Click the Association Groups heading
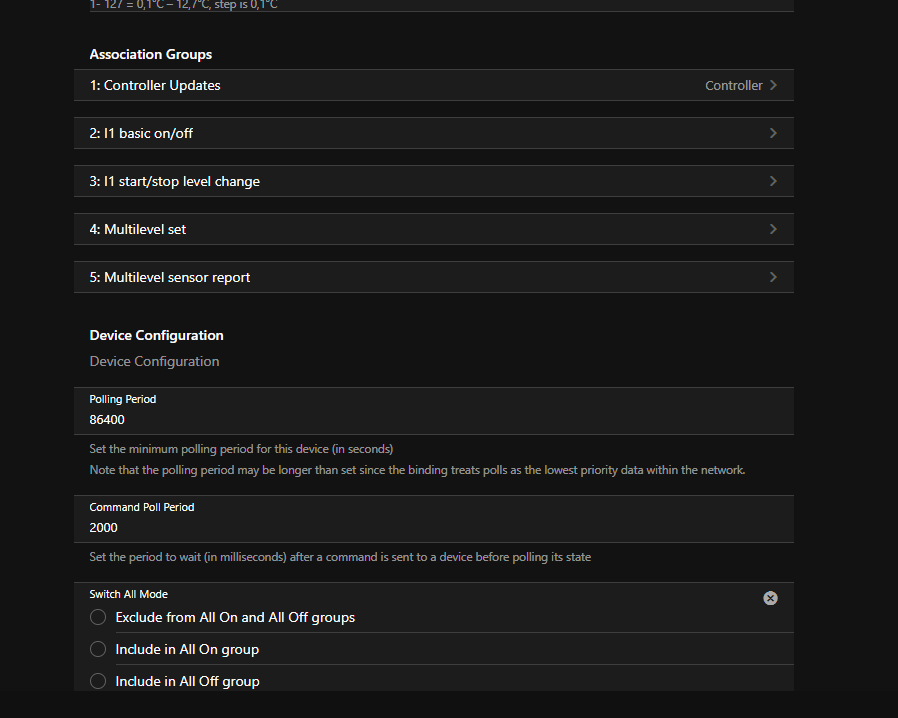 (x=150, y=54)
